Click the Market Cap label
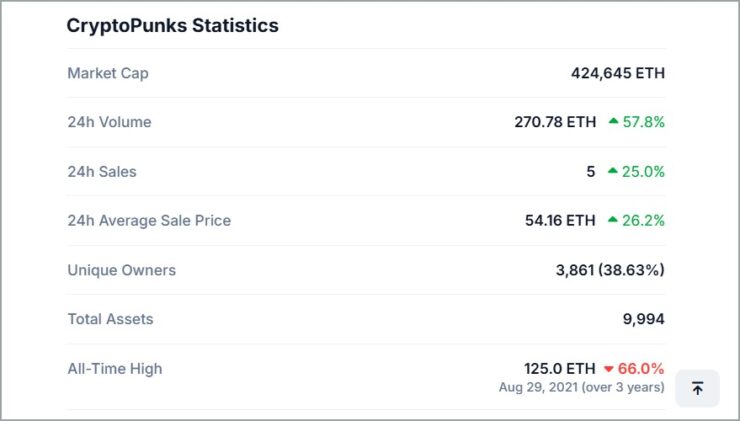Screen dimensions: 740x421 [108, 73]
